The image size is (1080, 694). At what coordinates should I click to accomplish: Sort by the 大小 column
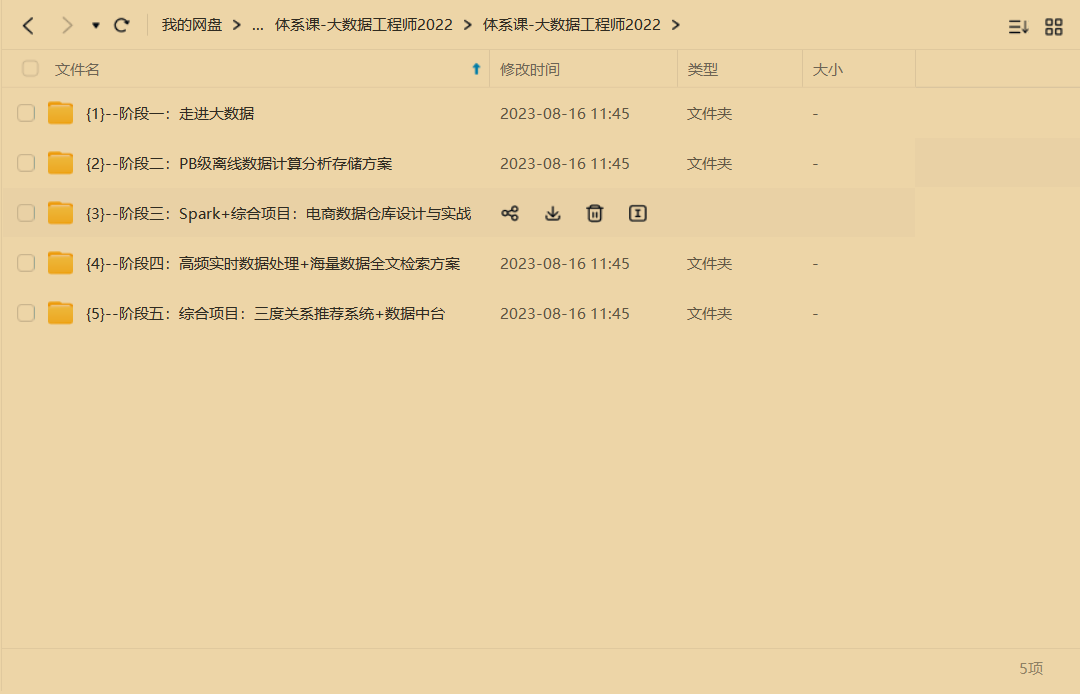point(828,70)
